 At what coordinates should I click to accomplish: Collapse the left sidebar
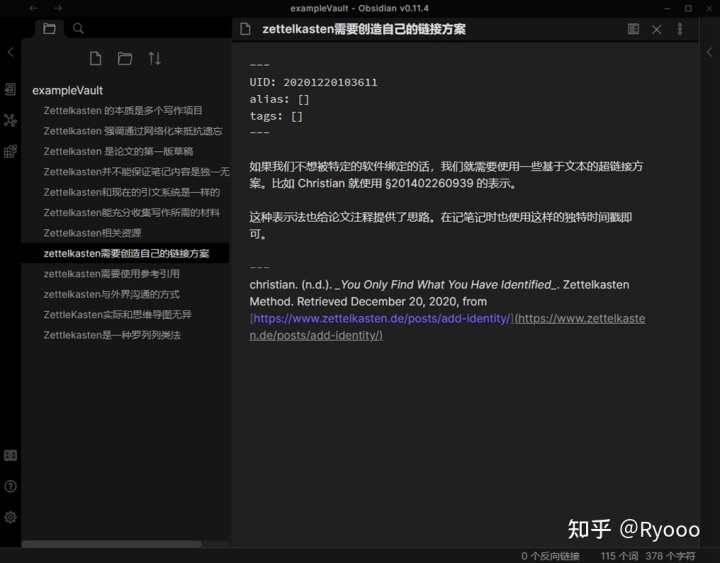11,52
